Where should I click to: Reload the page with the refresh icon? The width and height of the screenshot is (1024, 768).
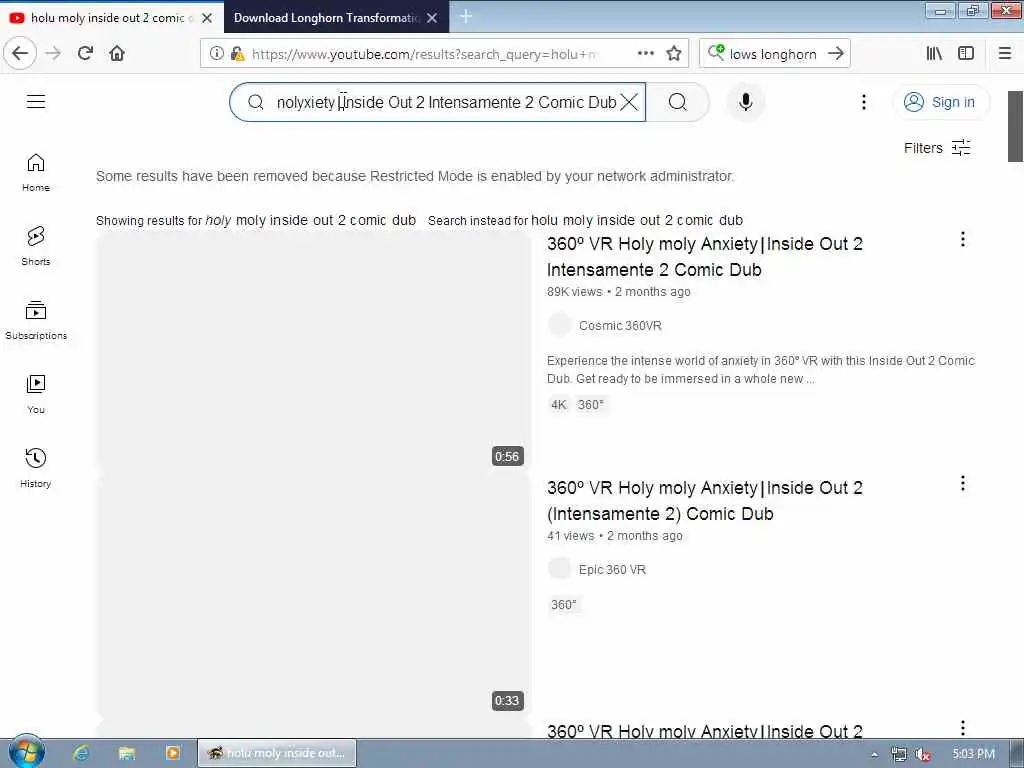click(x=85, y=53)
